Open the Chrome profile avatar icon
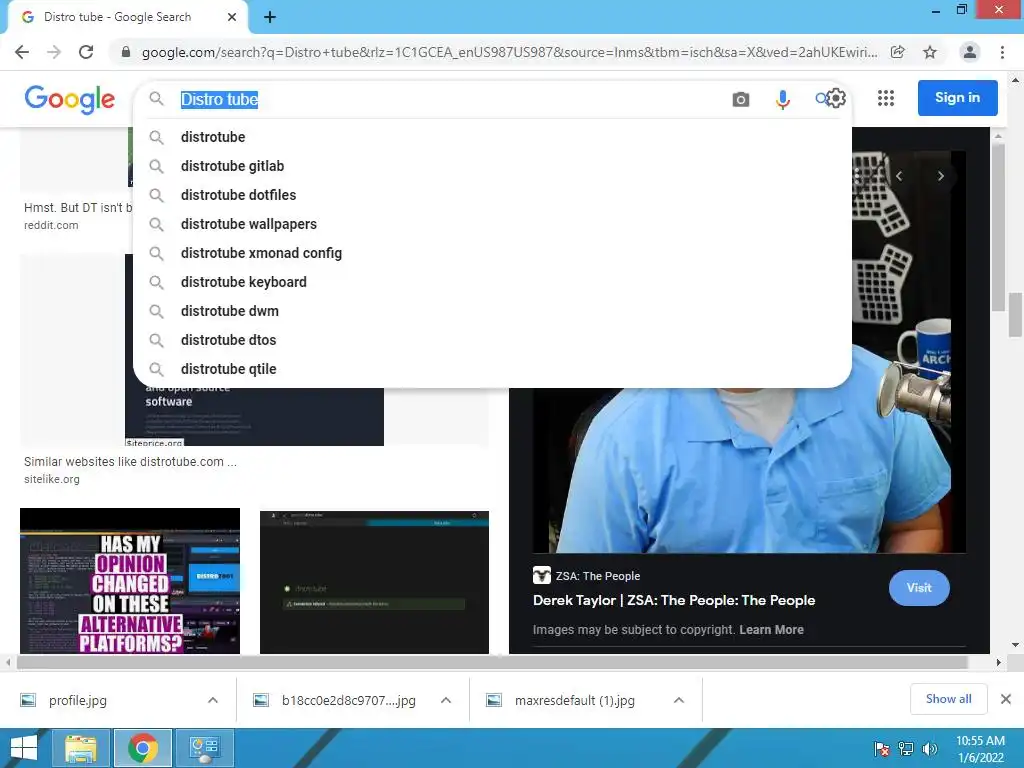1024x768 pixels. pos(970,52)
